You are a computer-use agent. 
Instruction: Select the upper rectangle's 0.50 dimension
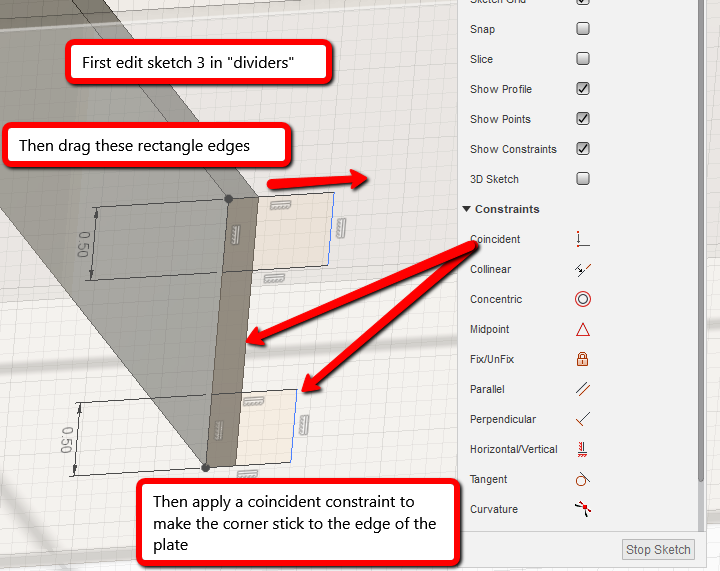coord(83,244)
